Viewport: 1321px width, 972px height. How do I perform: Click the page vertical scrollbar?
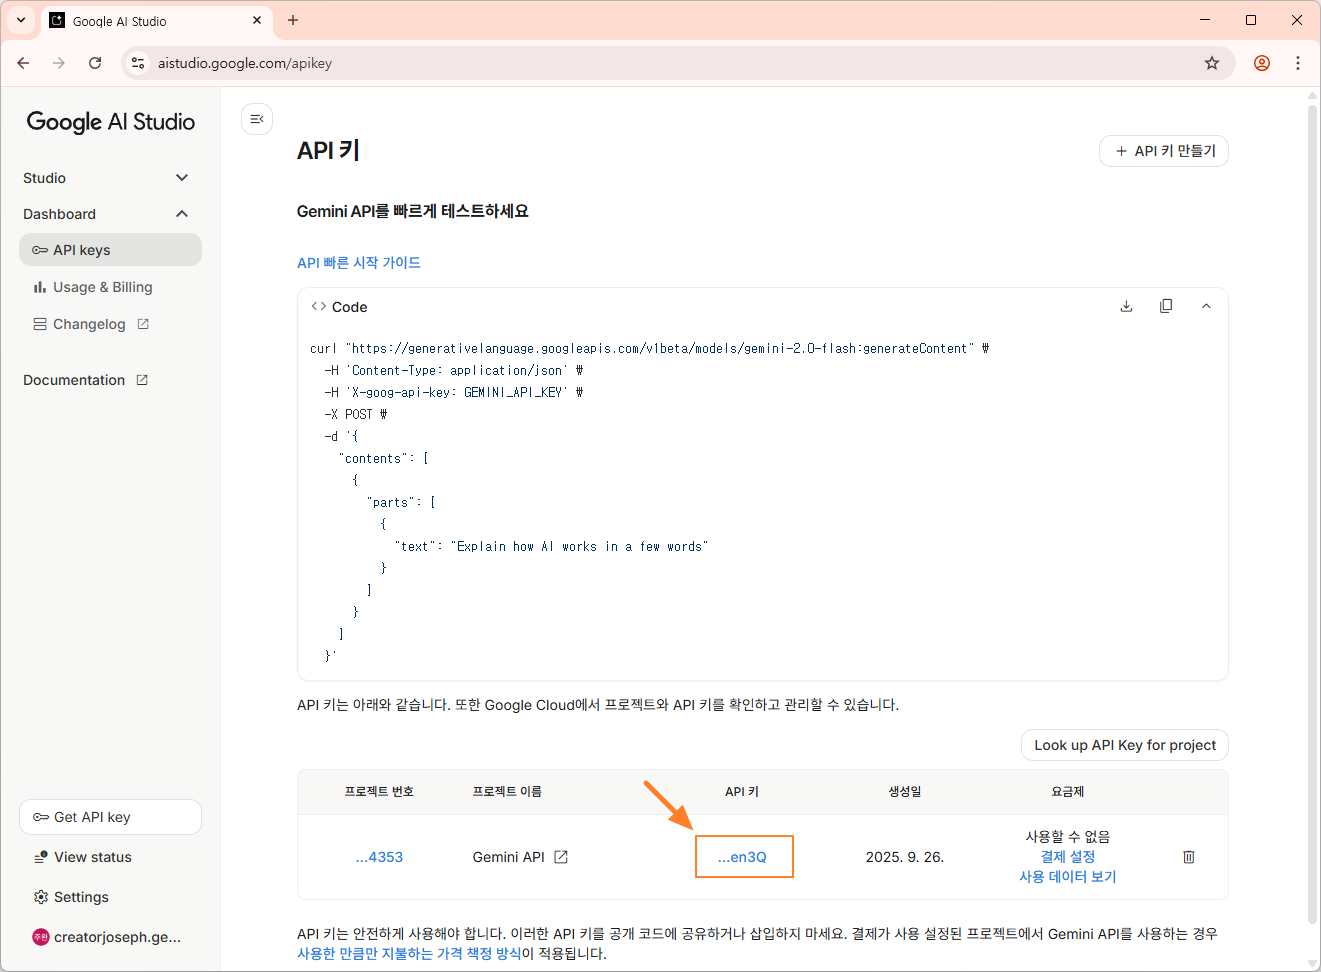pyautogui.click(x=1313, y=513)
